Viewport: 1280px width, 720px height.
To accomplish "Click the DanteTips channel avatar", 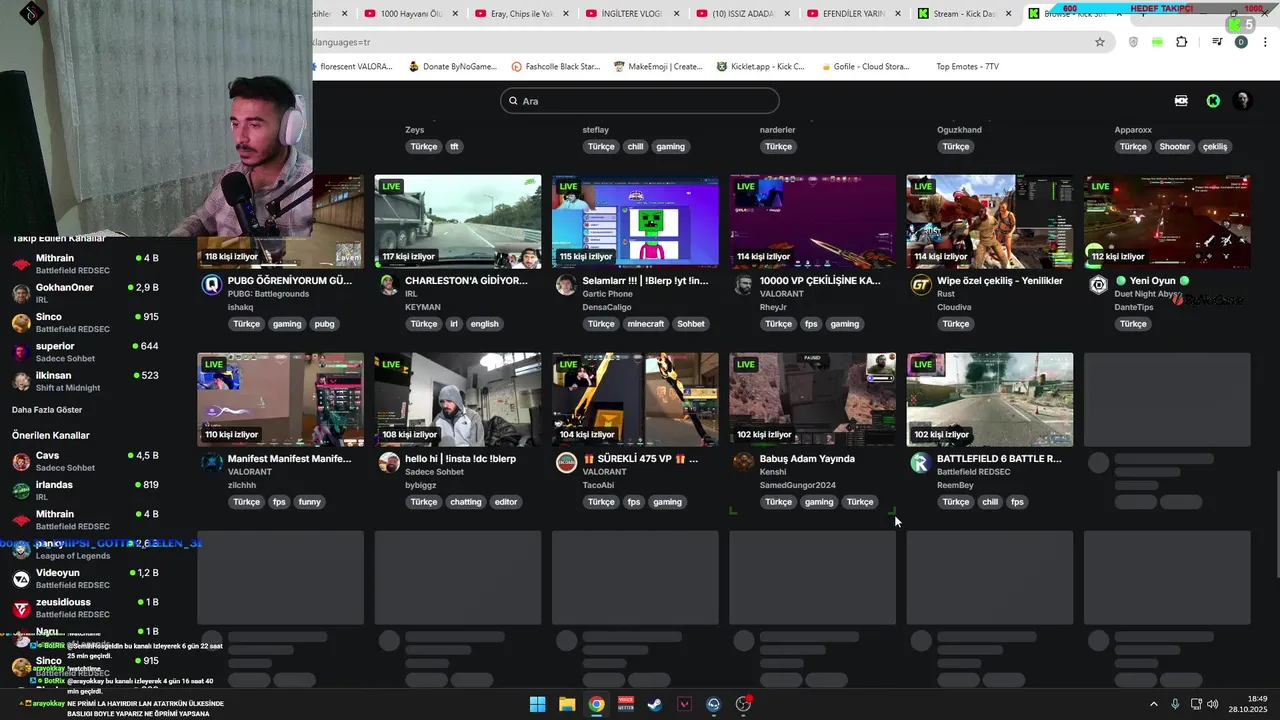I will pyautogui.click(x=1098, y=285).
